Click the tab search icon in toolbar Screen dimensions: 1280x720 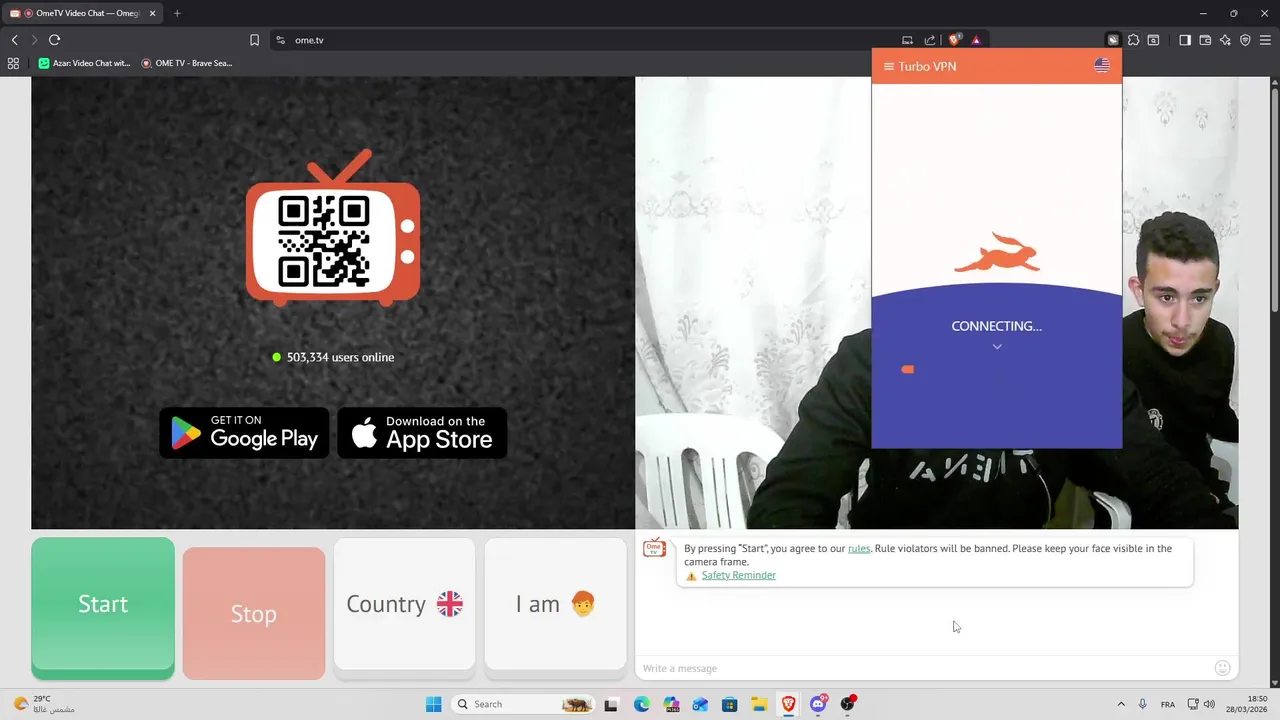(1153, 40)
